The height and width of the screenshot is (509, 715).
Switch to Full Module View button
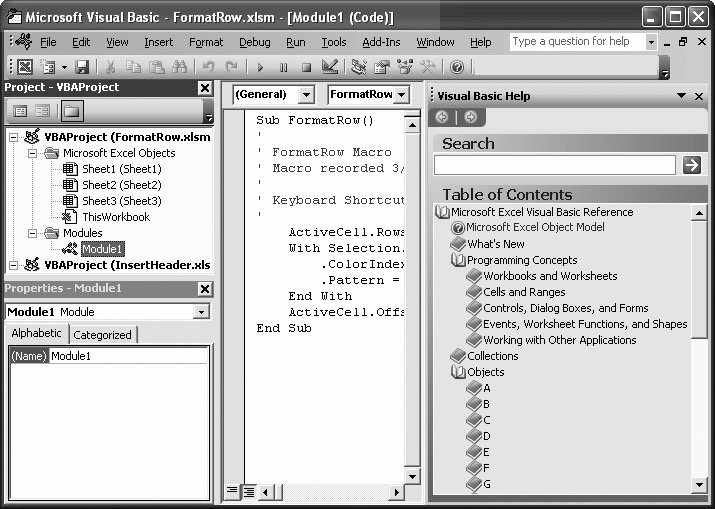tap(248, 491)
